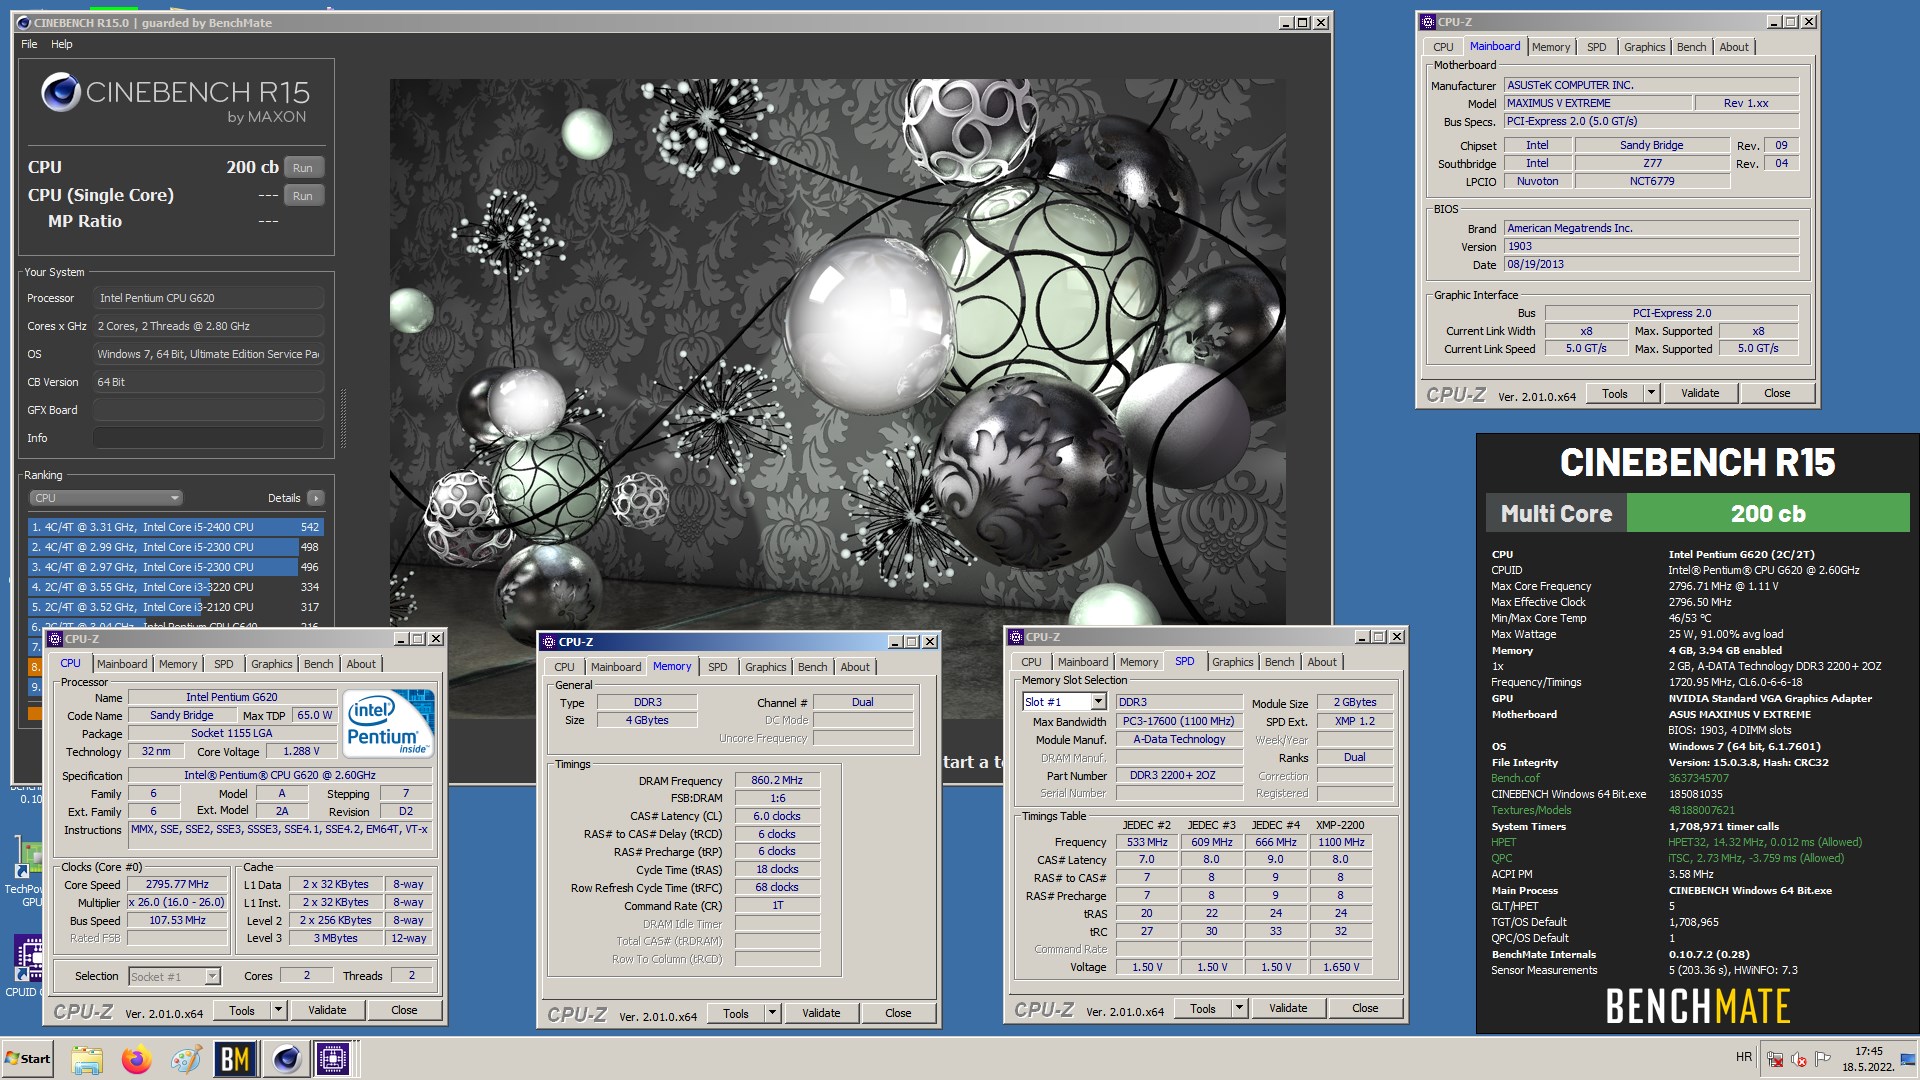Select ranking row Intel Core i3-3220 CPU
The width and height of the screenshot is (1920, 1080).
point(175,587)
